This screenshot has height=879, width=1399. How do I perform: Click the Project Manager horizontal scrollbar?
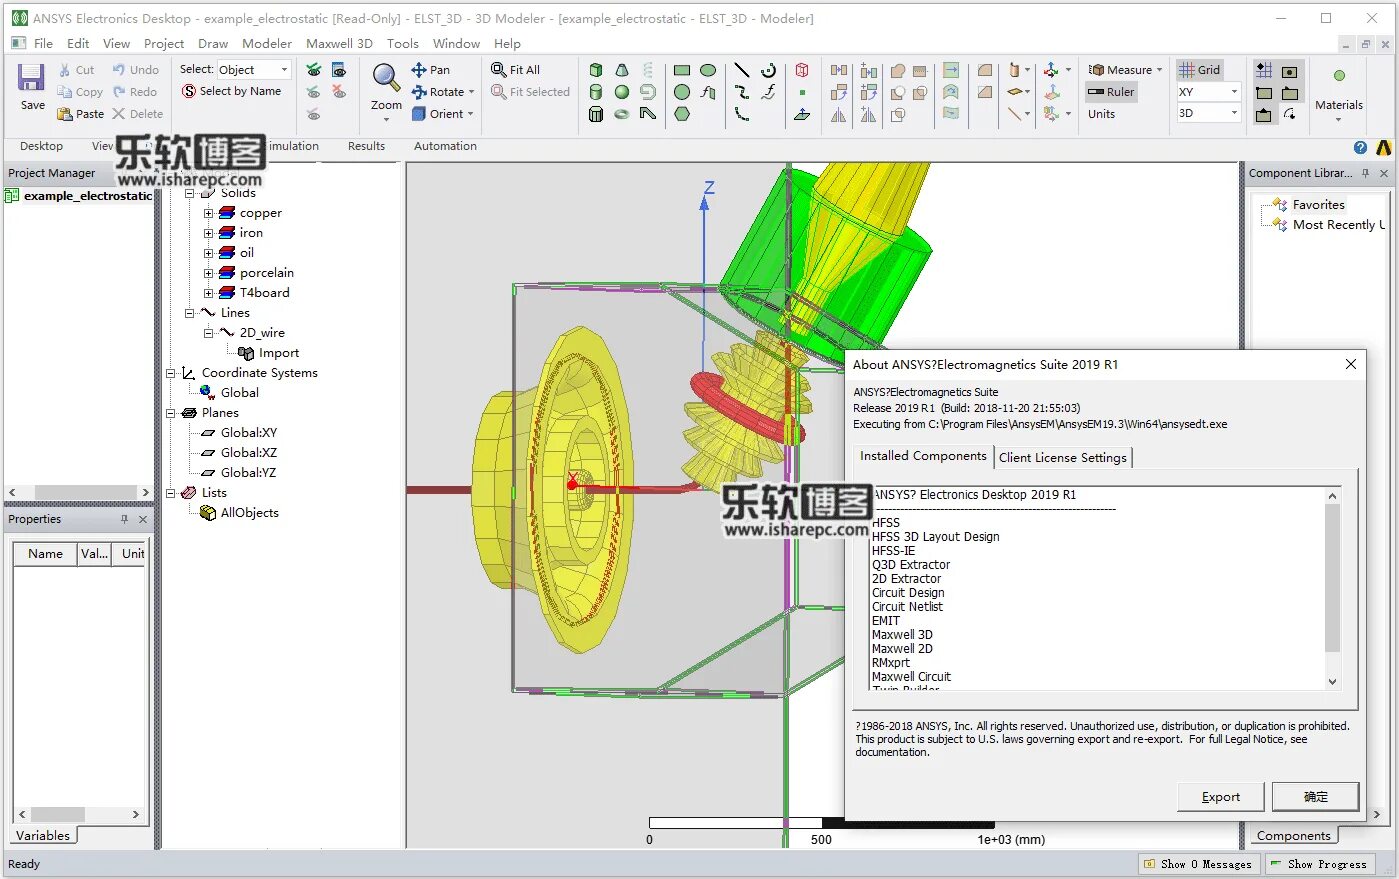point(78,492)
